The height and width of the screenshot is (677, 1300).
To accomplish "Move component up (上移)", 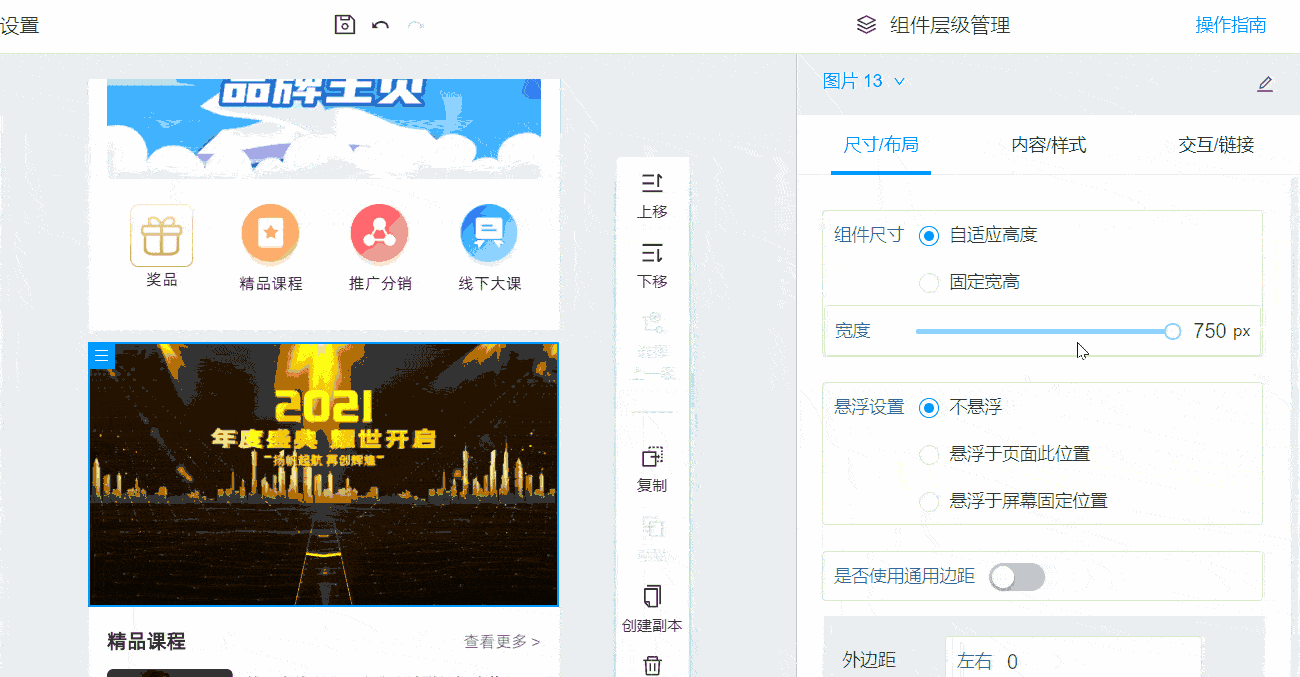I will (652, 195).
